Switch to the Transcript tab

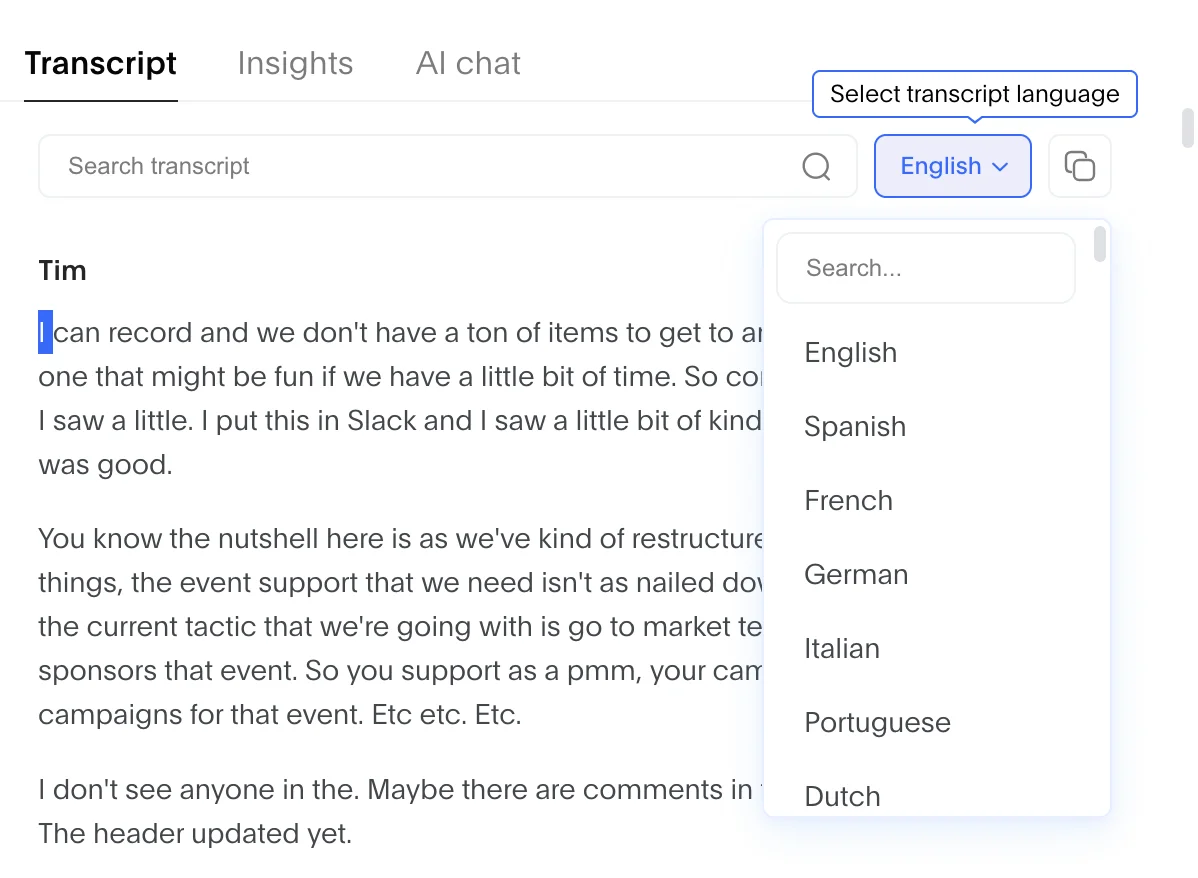100,63
